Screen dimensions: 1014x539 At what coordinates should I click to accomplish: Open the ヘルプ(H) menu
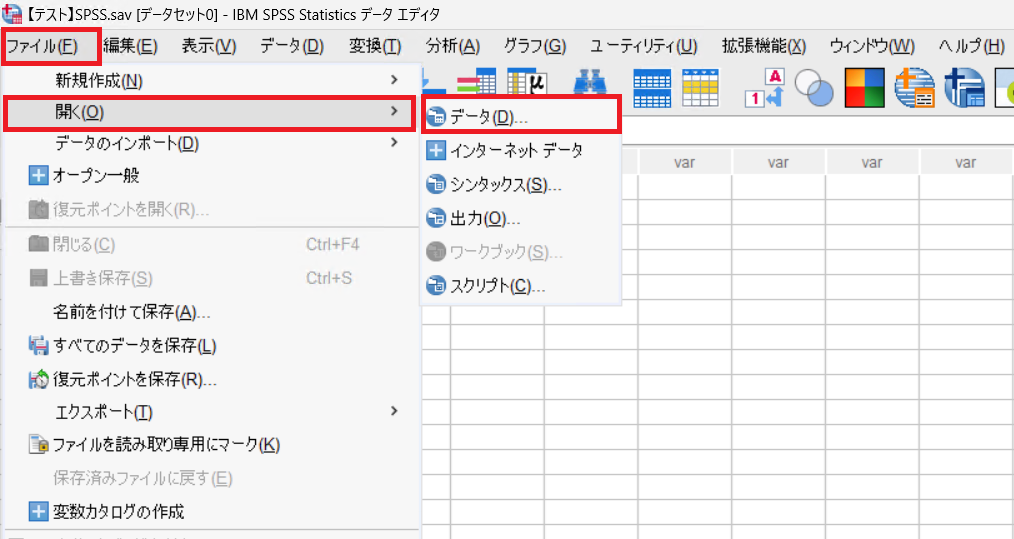pos(971,47)
